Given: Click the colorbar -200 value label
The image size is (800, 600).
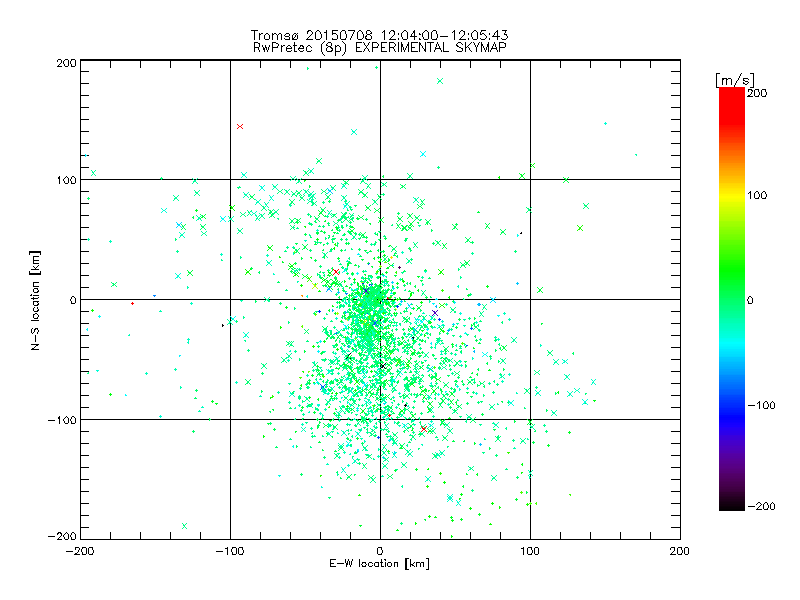Looking at the screenshot, I should [x=761, y=506].
